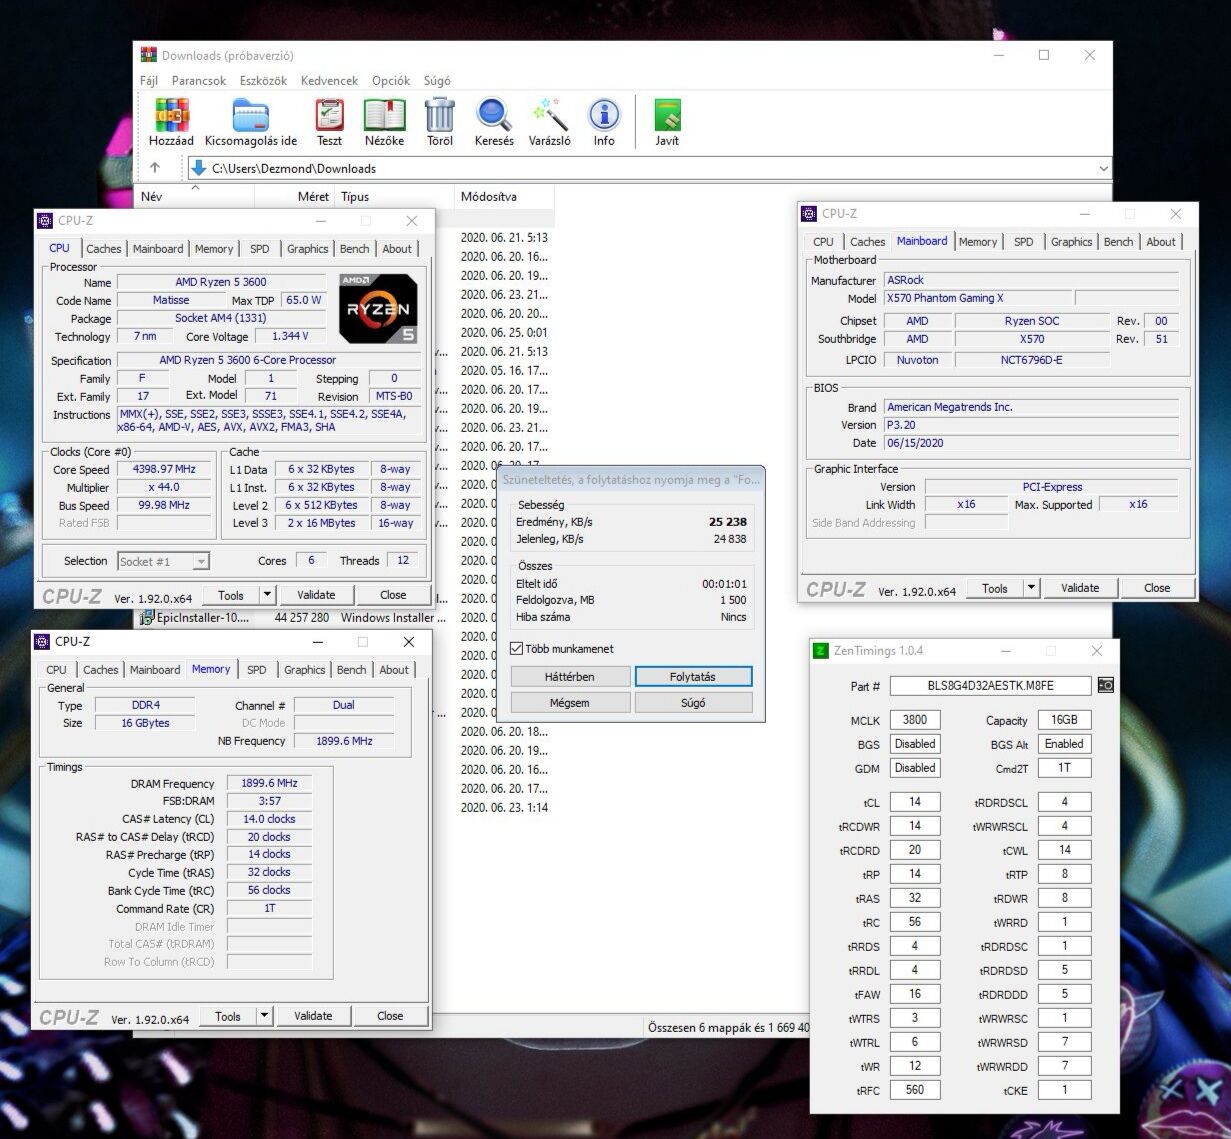
Task: Launch the Varázsló wizard icon
Action: 549,116
